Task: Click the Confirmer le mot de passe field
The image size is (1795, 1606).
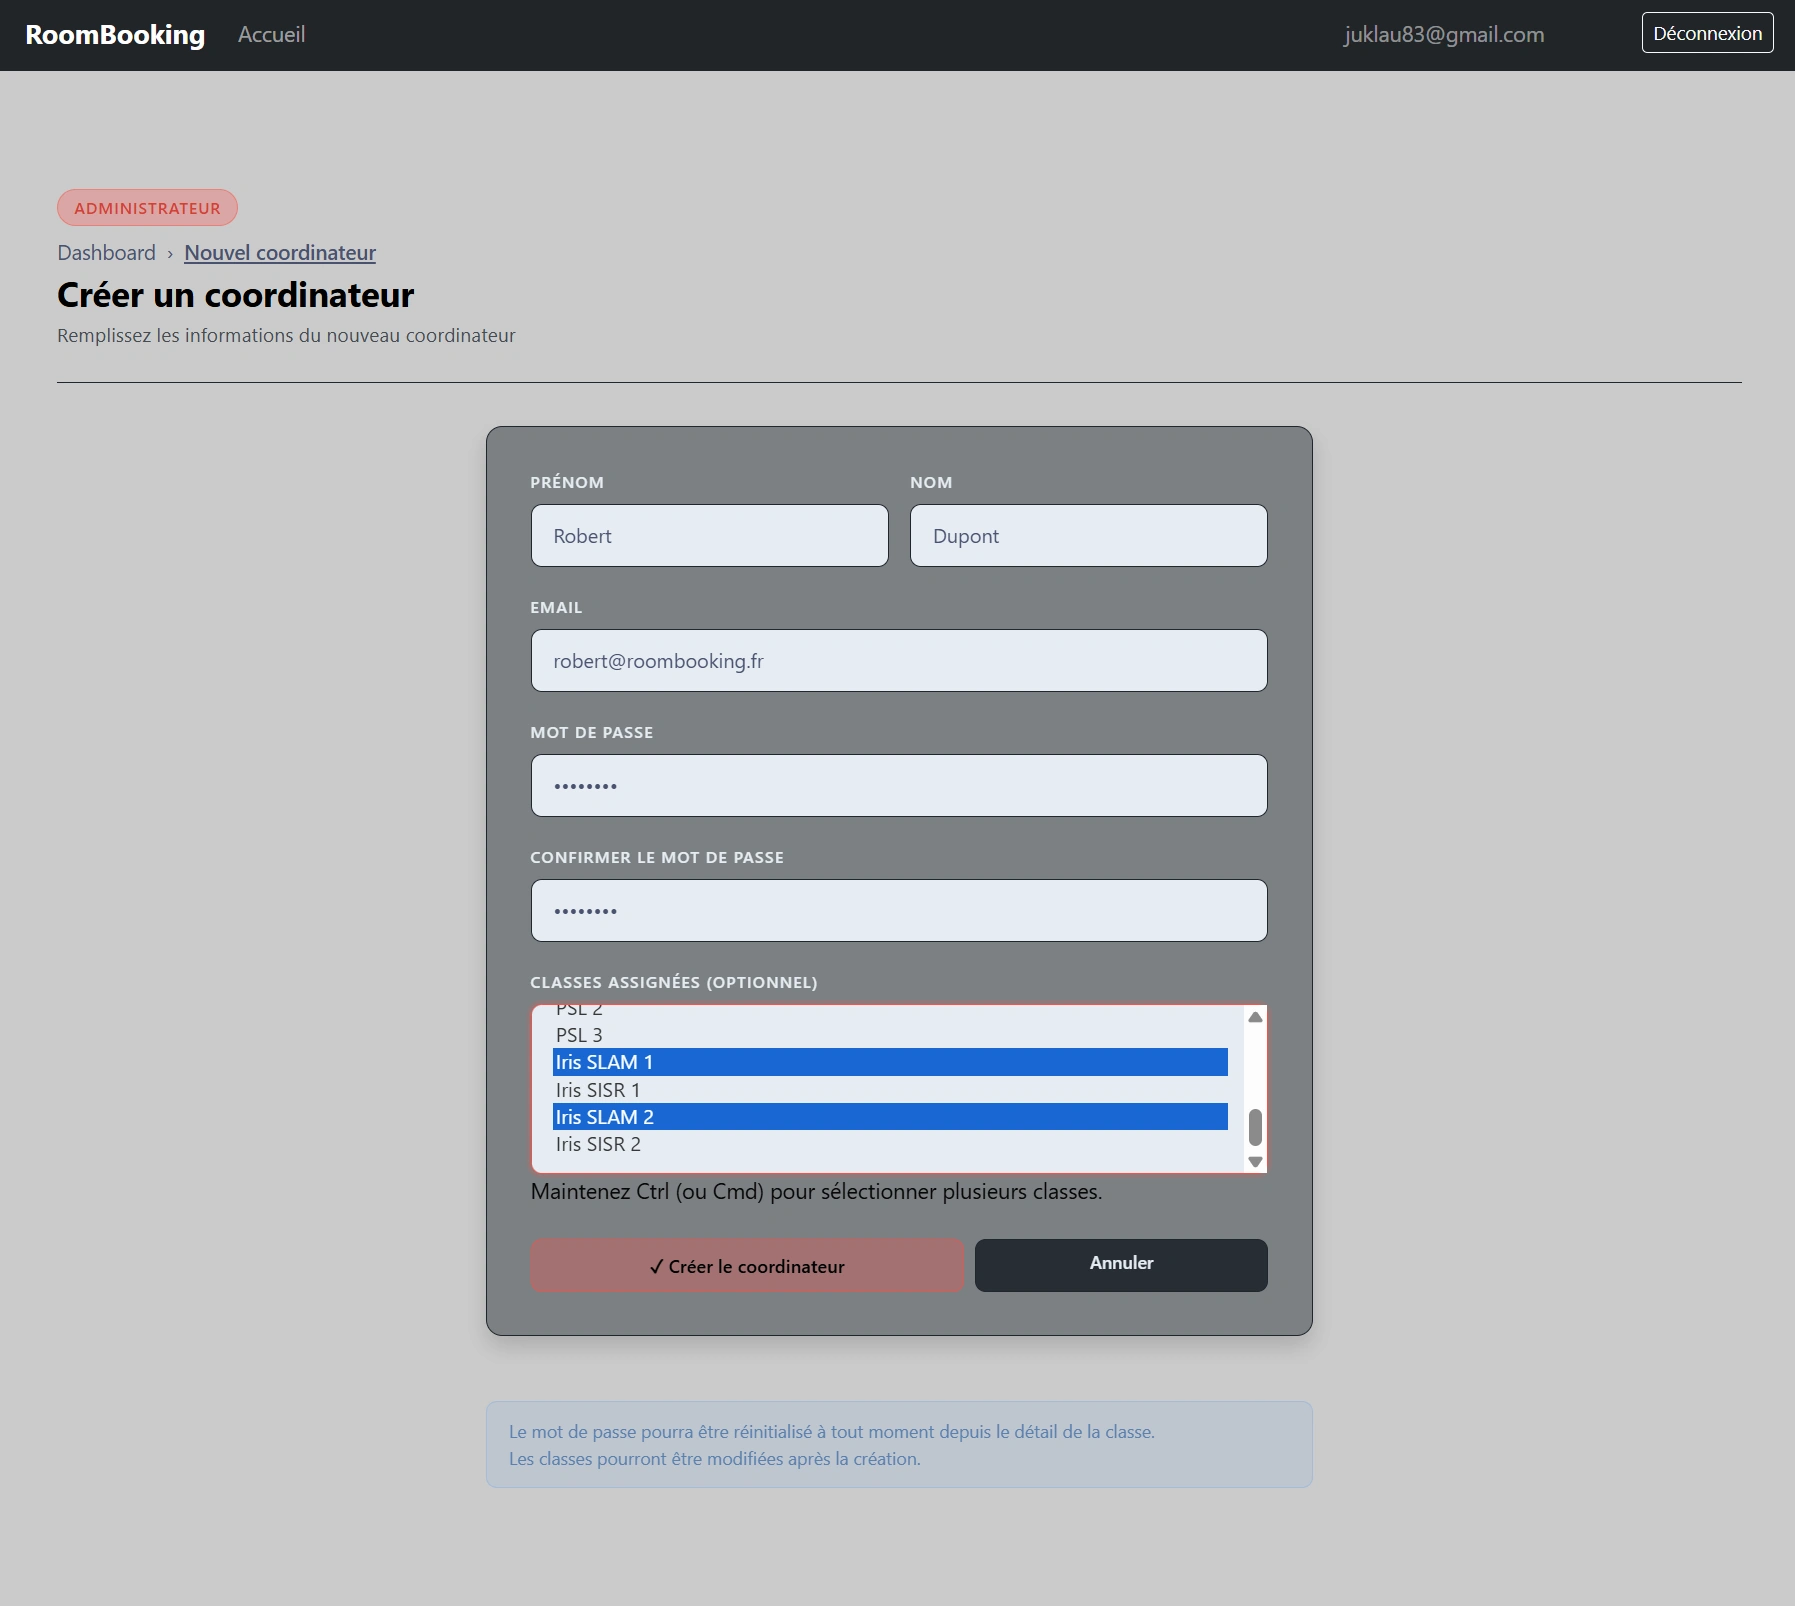Action: click(x=898, y=910)
